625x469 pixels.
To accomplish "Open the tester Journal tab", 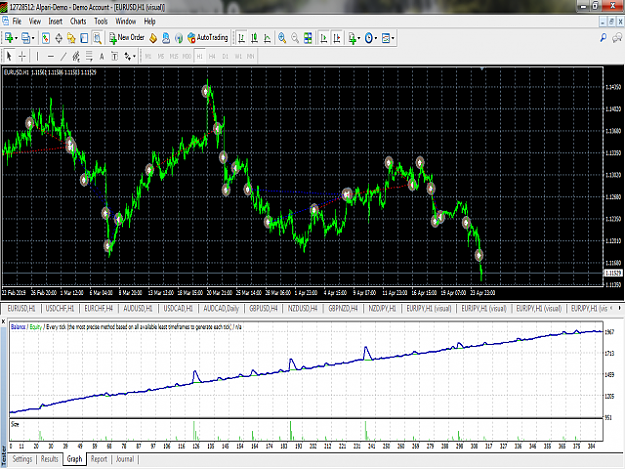I will click(x=125, y=459).
